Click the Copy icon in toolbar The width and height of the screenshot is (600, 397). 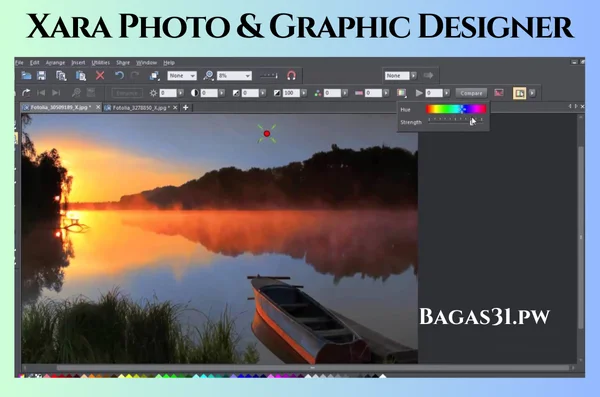pyautogui.click(x=61, y=76)
